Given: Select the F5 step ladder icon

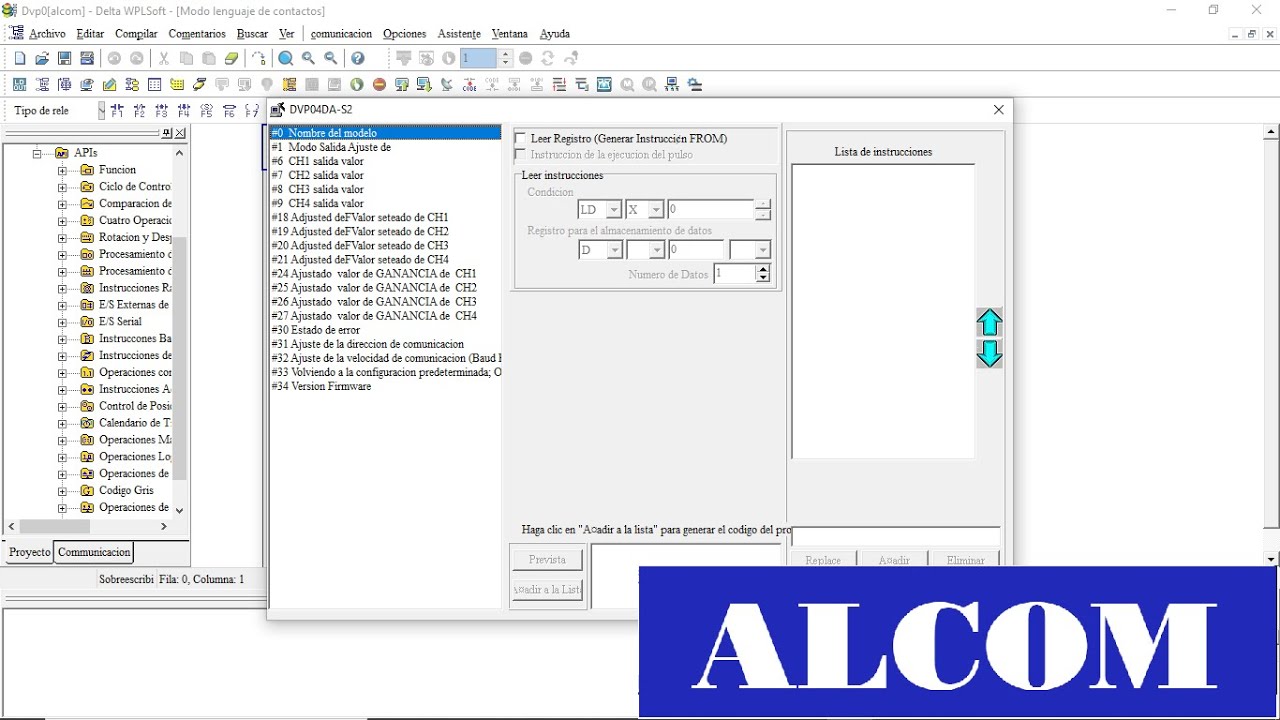Looking at the screenshot, I should (206, 111).
